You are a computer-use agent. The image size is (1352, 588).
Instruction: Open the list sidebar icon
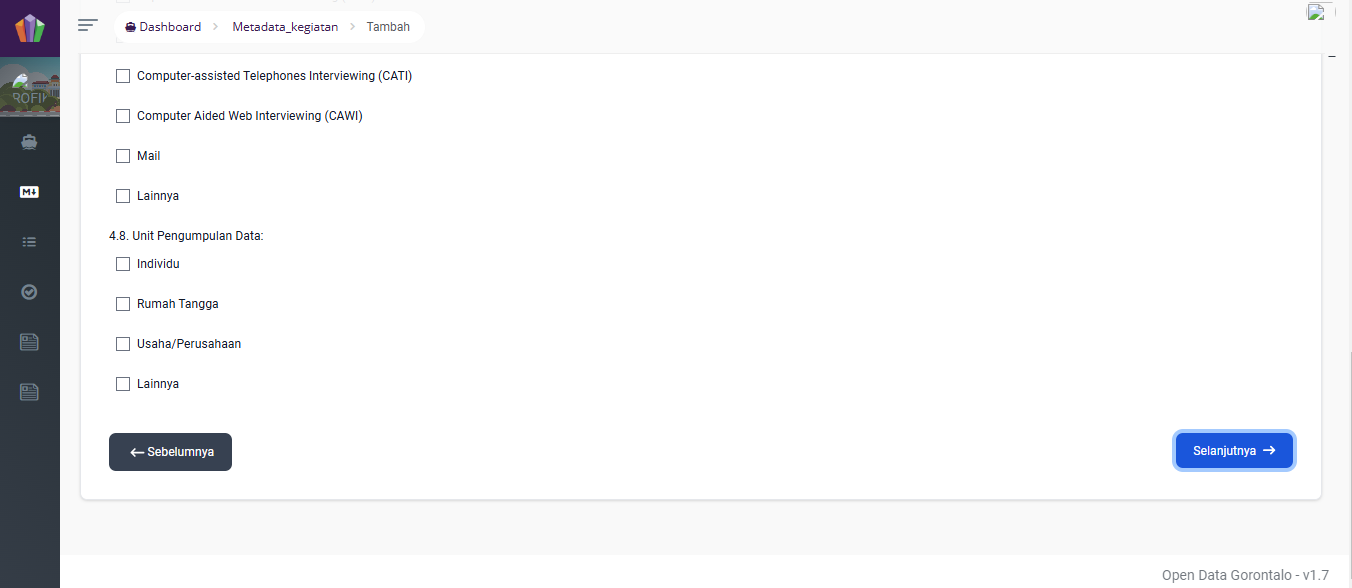tap(29, 242)
